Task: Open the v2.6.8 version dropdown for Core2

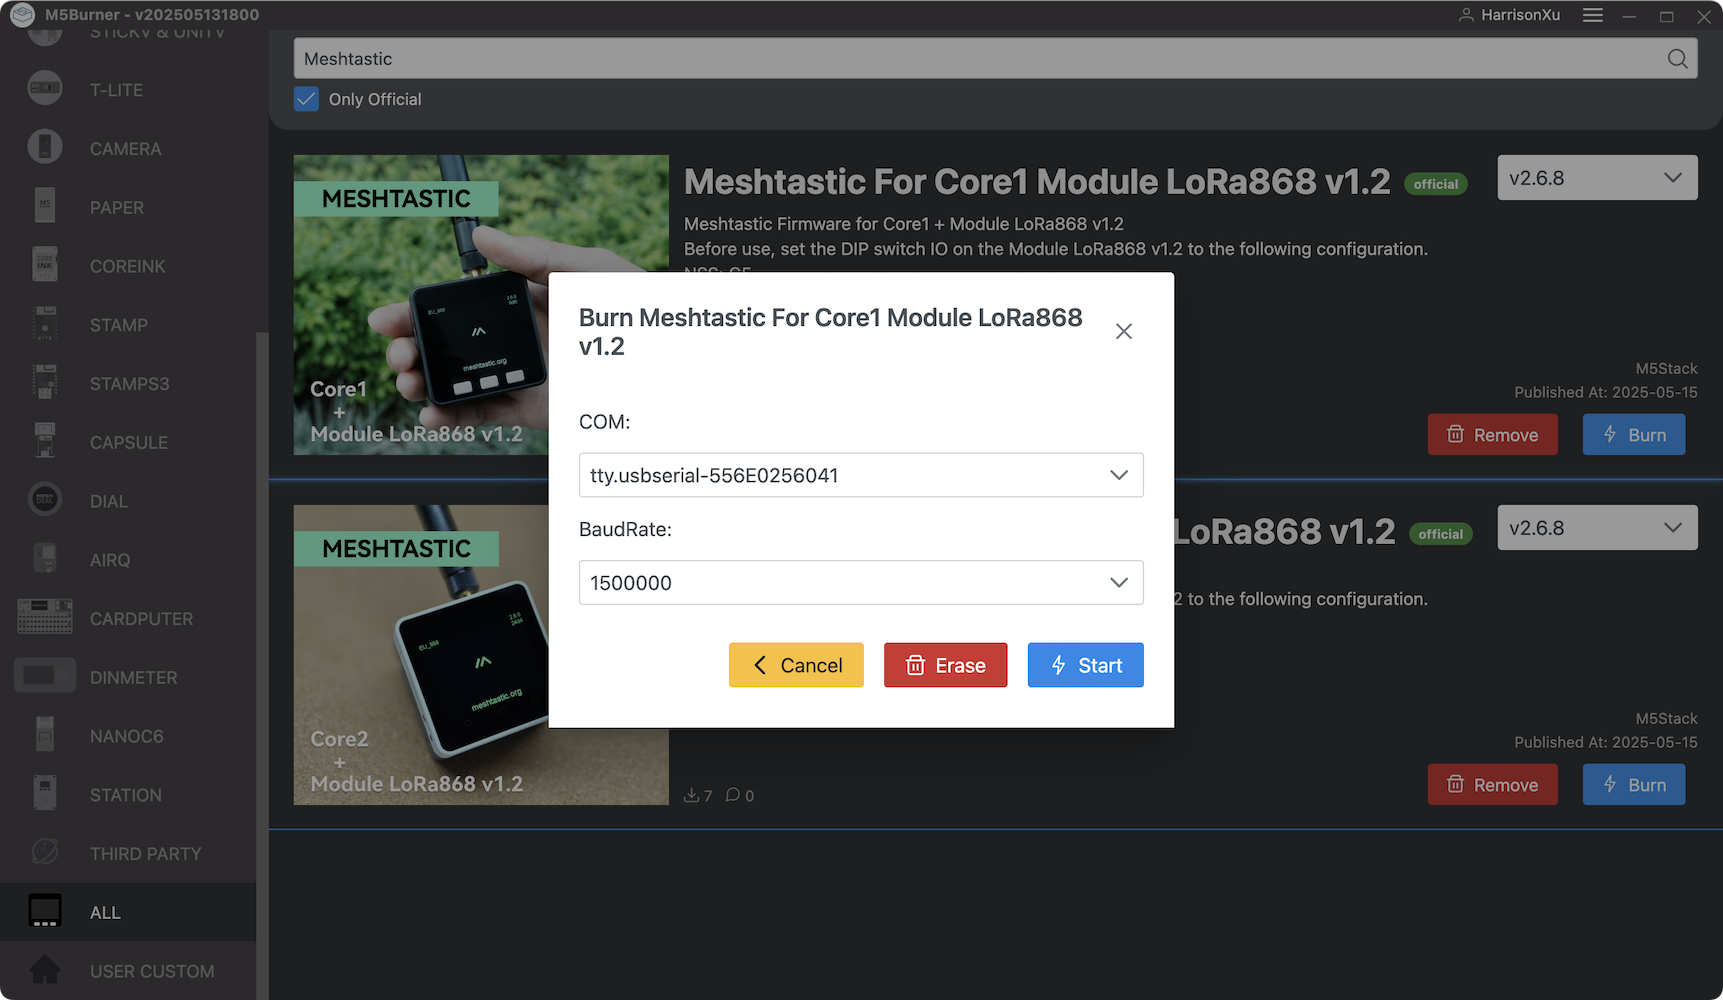Action: click(x=1597, y=528)
